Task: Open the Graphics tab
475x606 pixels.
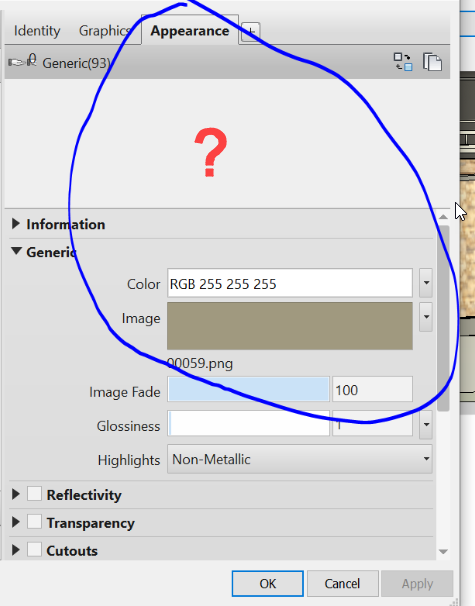Action: click(x=104, y=31)
